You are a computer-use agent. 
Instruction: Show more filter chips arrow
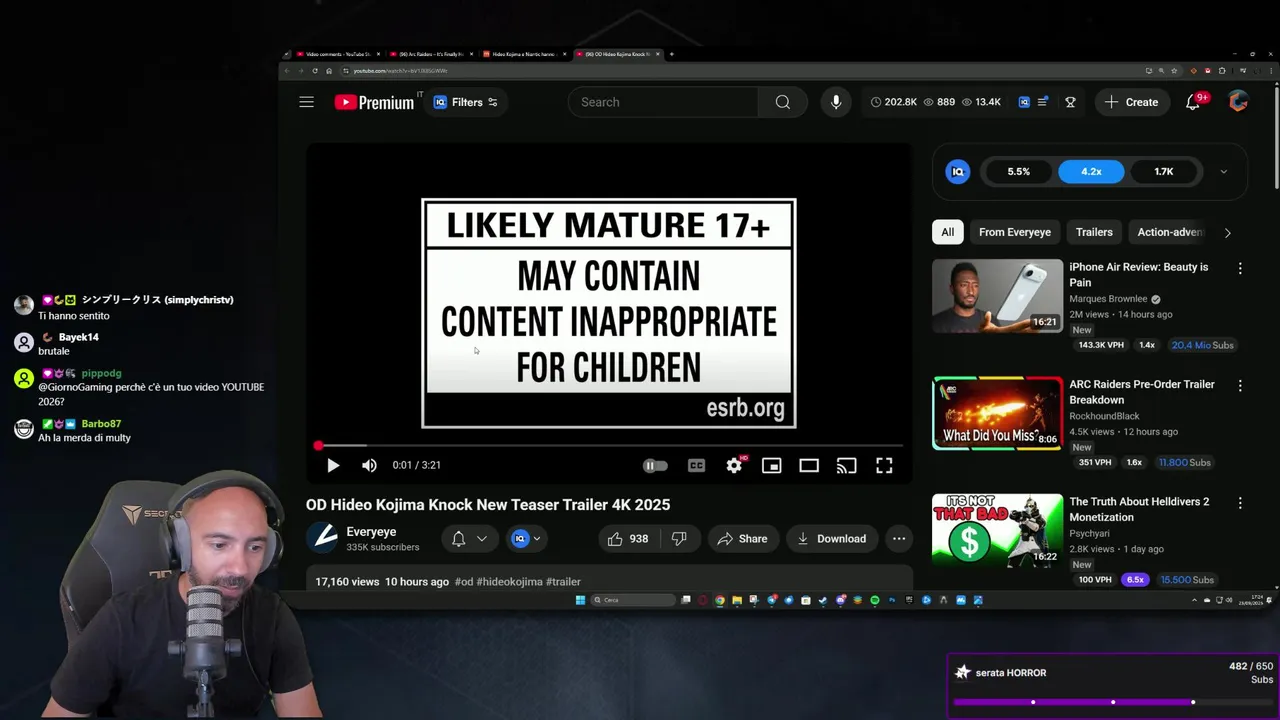pyautogui.click(x=1227, y=232)
